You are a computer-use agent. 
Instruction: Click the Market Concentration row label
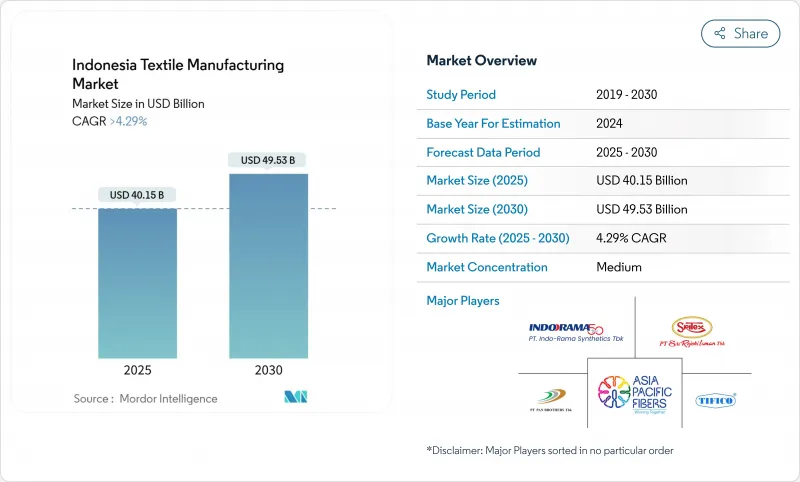(487, 267)
